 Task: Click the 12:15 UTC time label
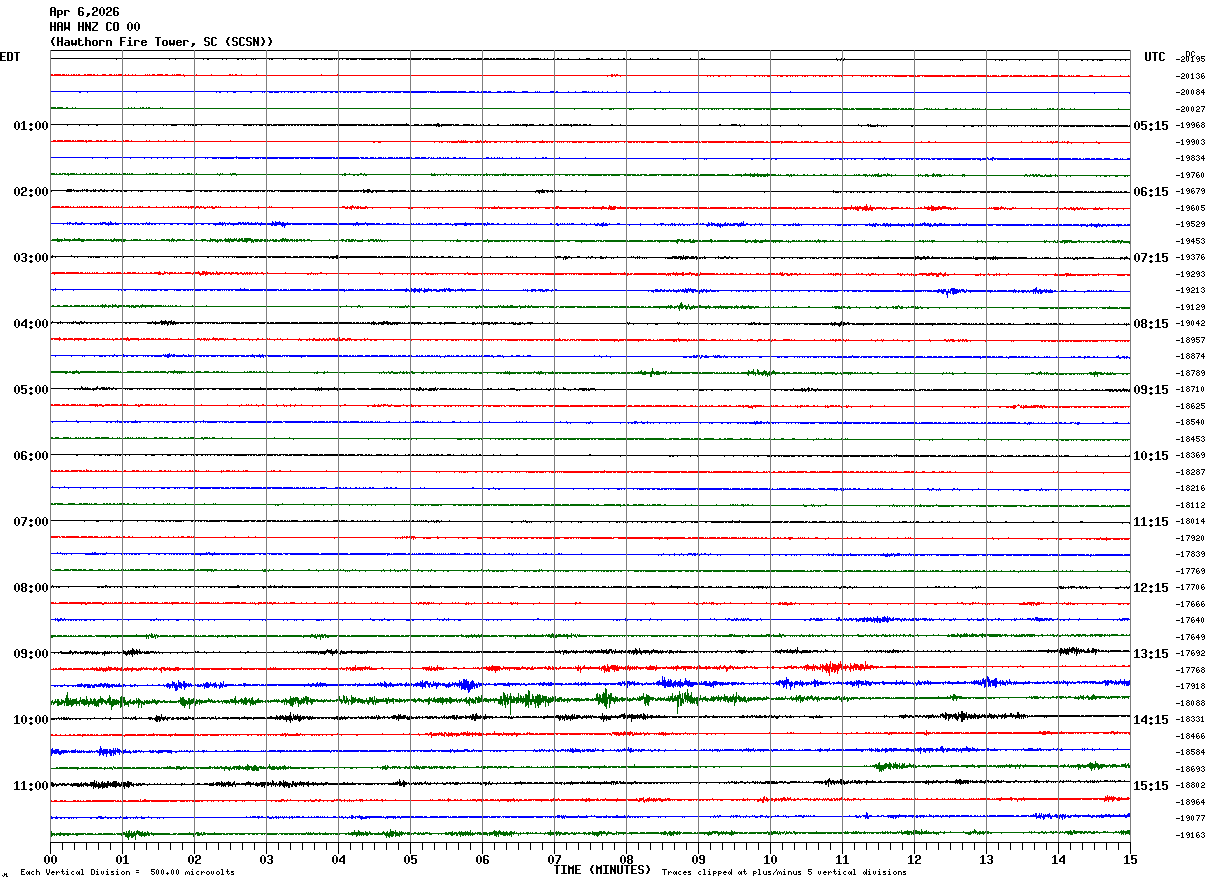pyautogui.click(x=1151, y=588)
